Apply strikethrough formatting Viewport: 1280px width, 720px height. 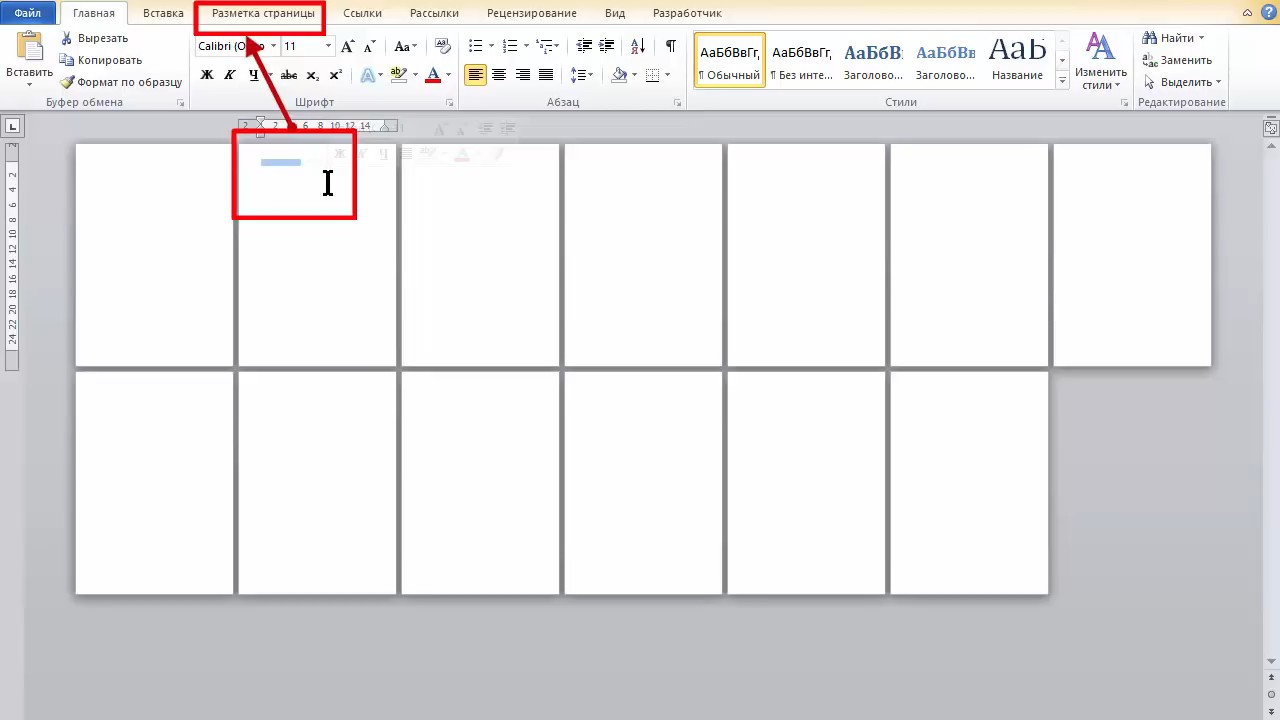(x=289, y=75)
